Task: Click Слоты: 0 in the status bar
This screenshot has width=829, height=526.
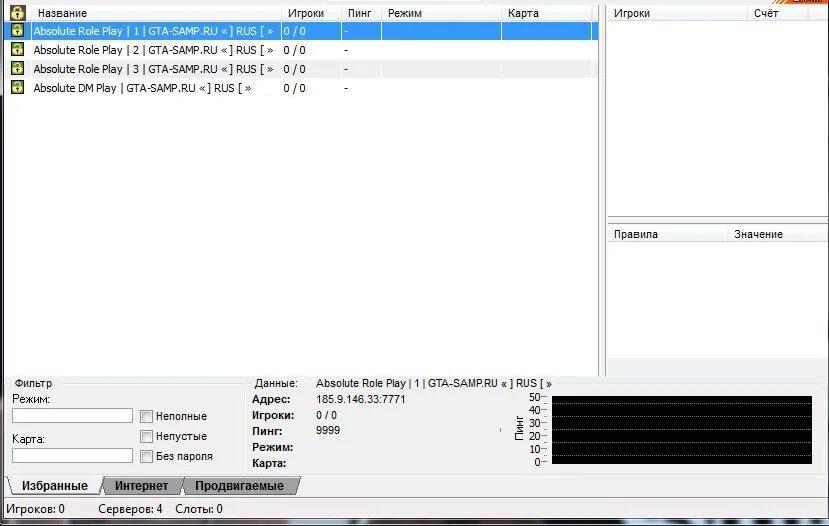Action: [199, 509]
